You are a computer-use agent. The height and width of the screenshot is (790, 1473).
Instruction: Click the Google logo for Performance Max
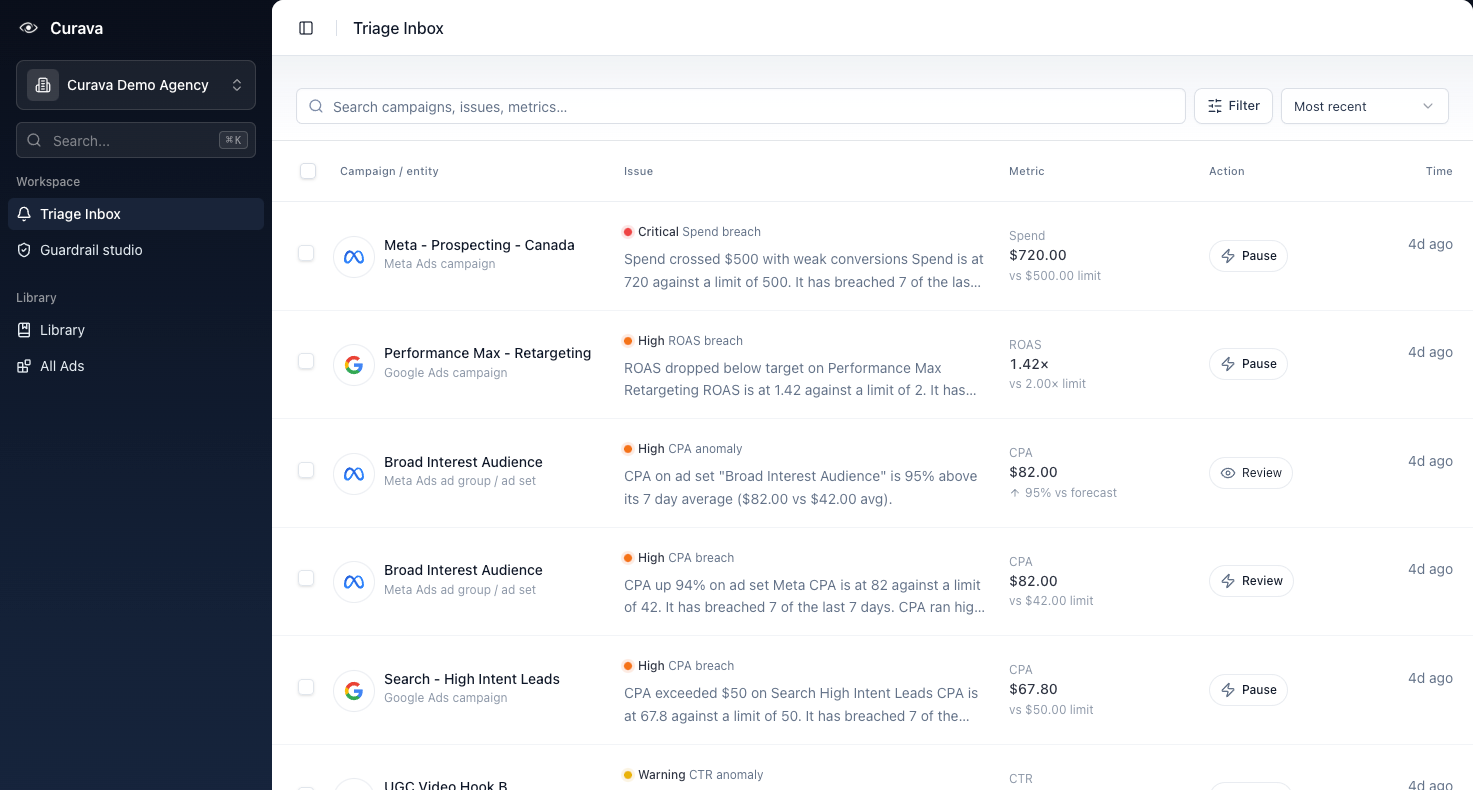pyautogui.click(x=354, y=365)
